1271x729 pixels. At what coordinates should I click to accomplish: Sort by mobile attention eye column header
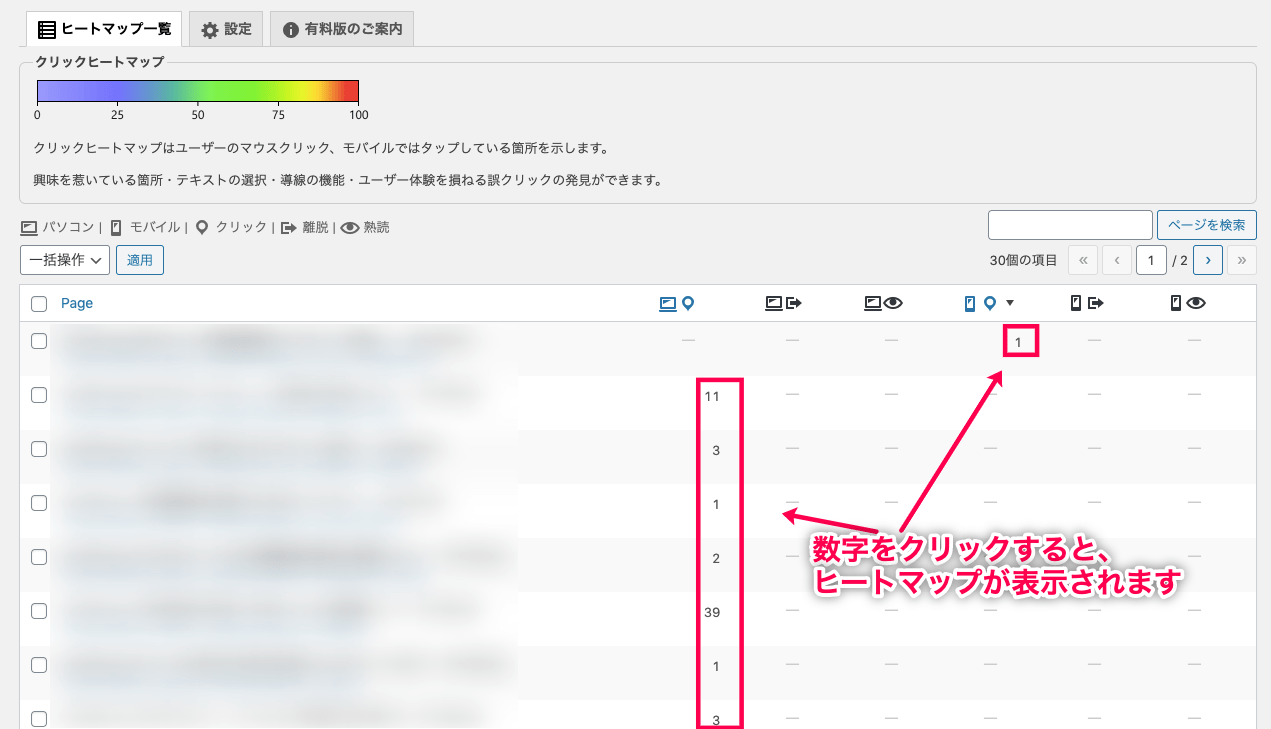click(x=1188, y=303)
